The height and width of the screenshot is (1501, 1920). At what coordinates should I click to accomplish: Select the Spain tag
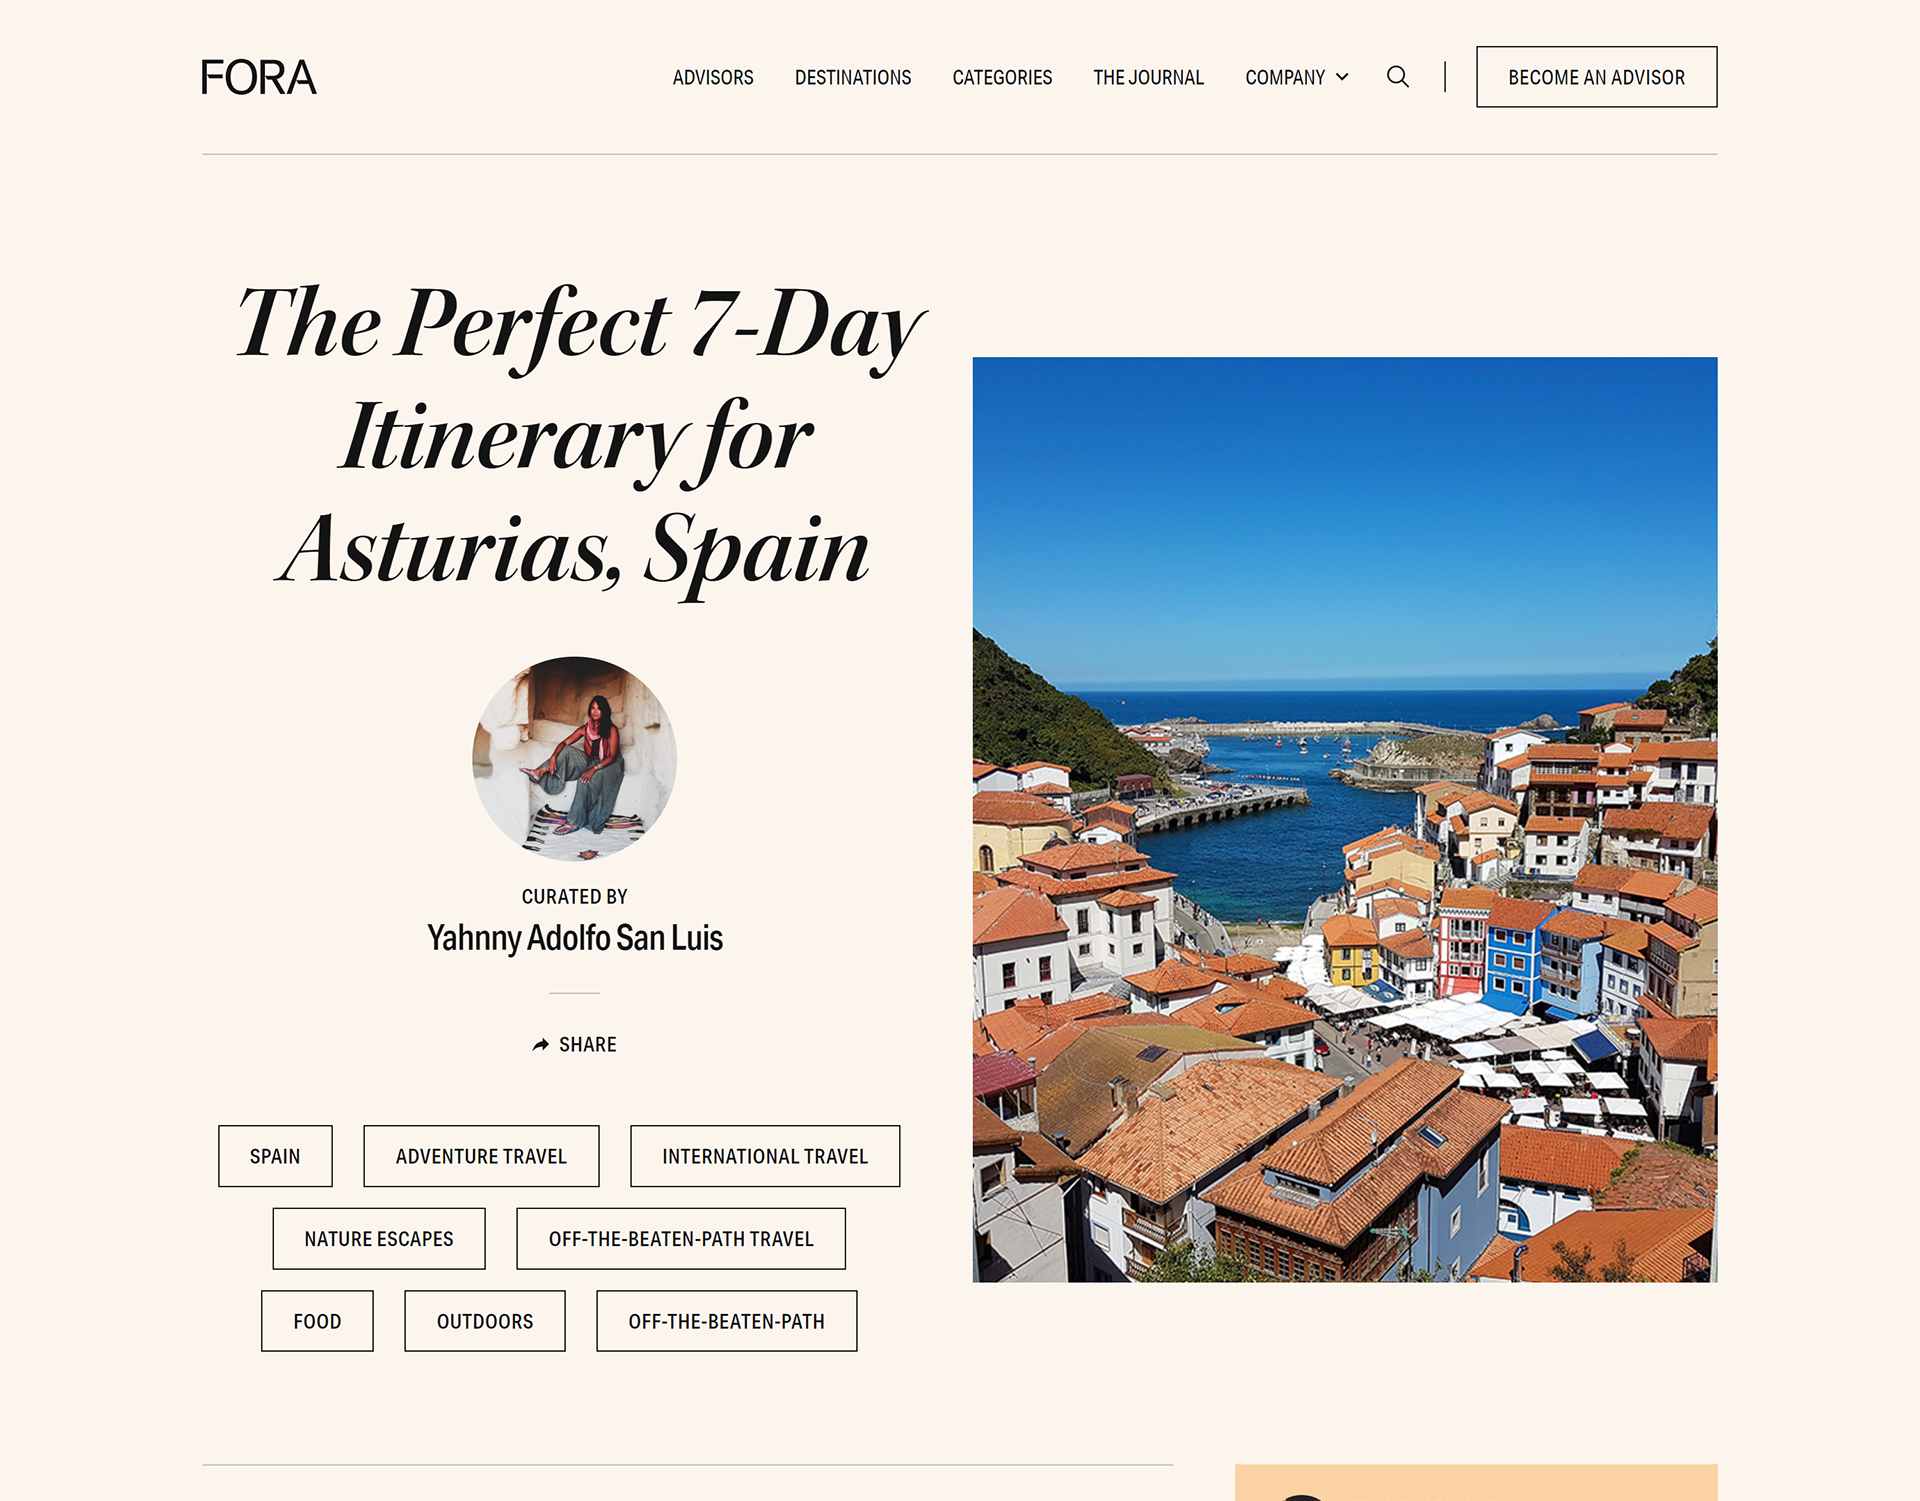[275, 1156]
